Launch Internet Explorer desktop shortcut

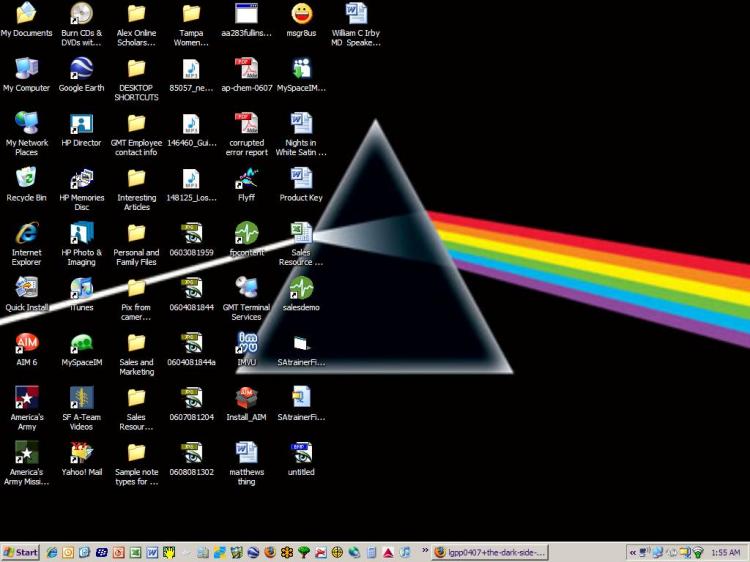click(x=26, y=235)
